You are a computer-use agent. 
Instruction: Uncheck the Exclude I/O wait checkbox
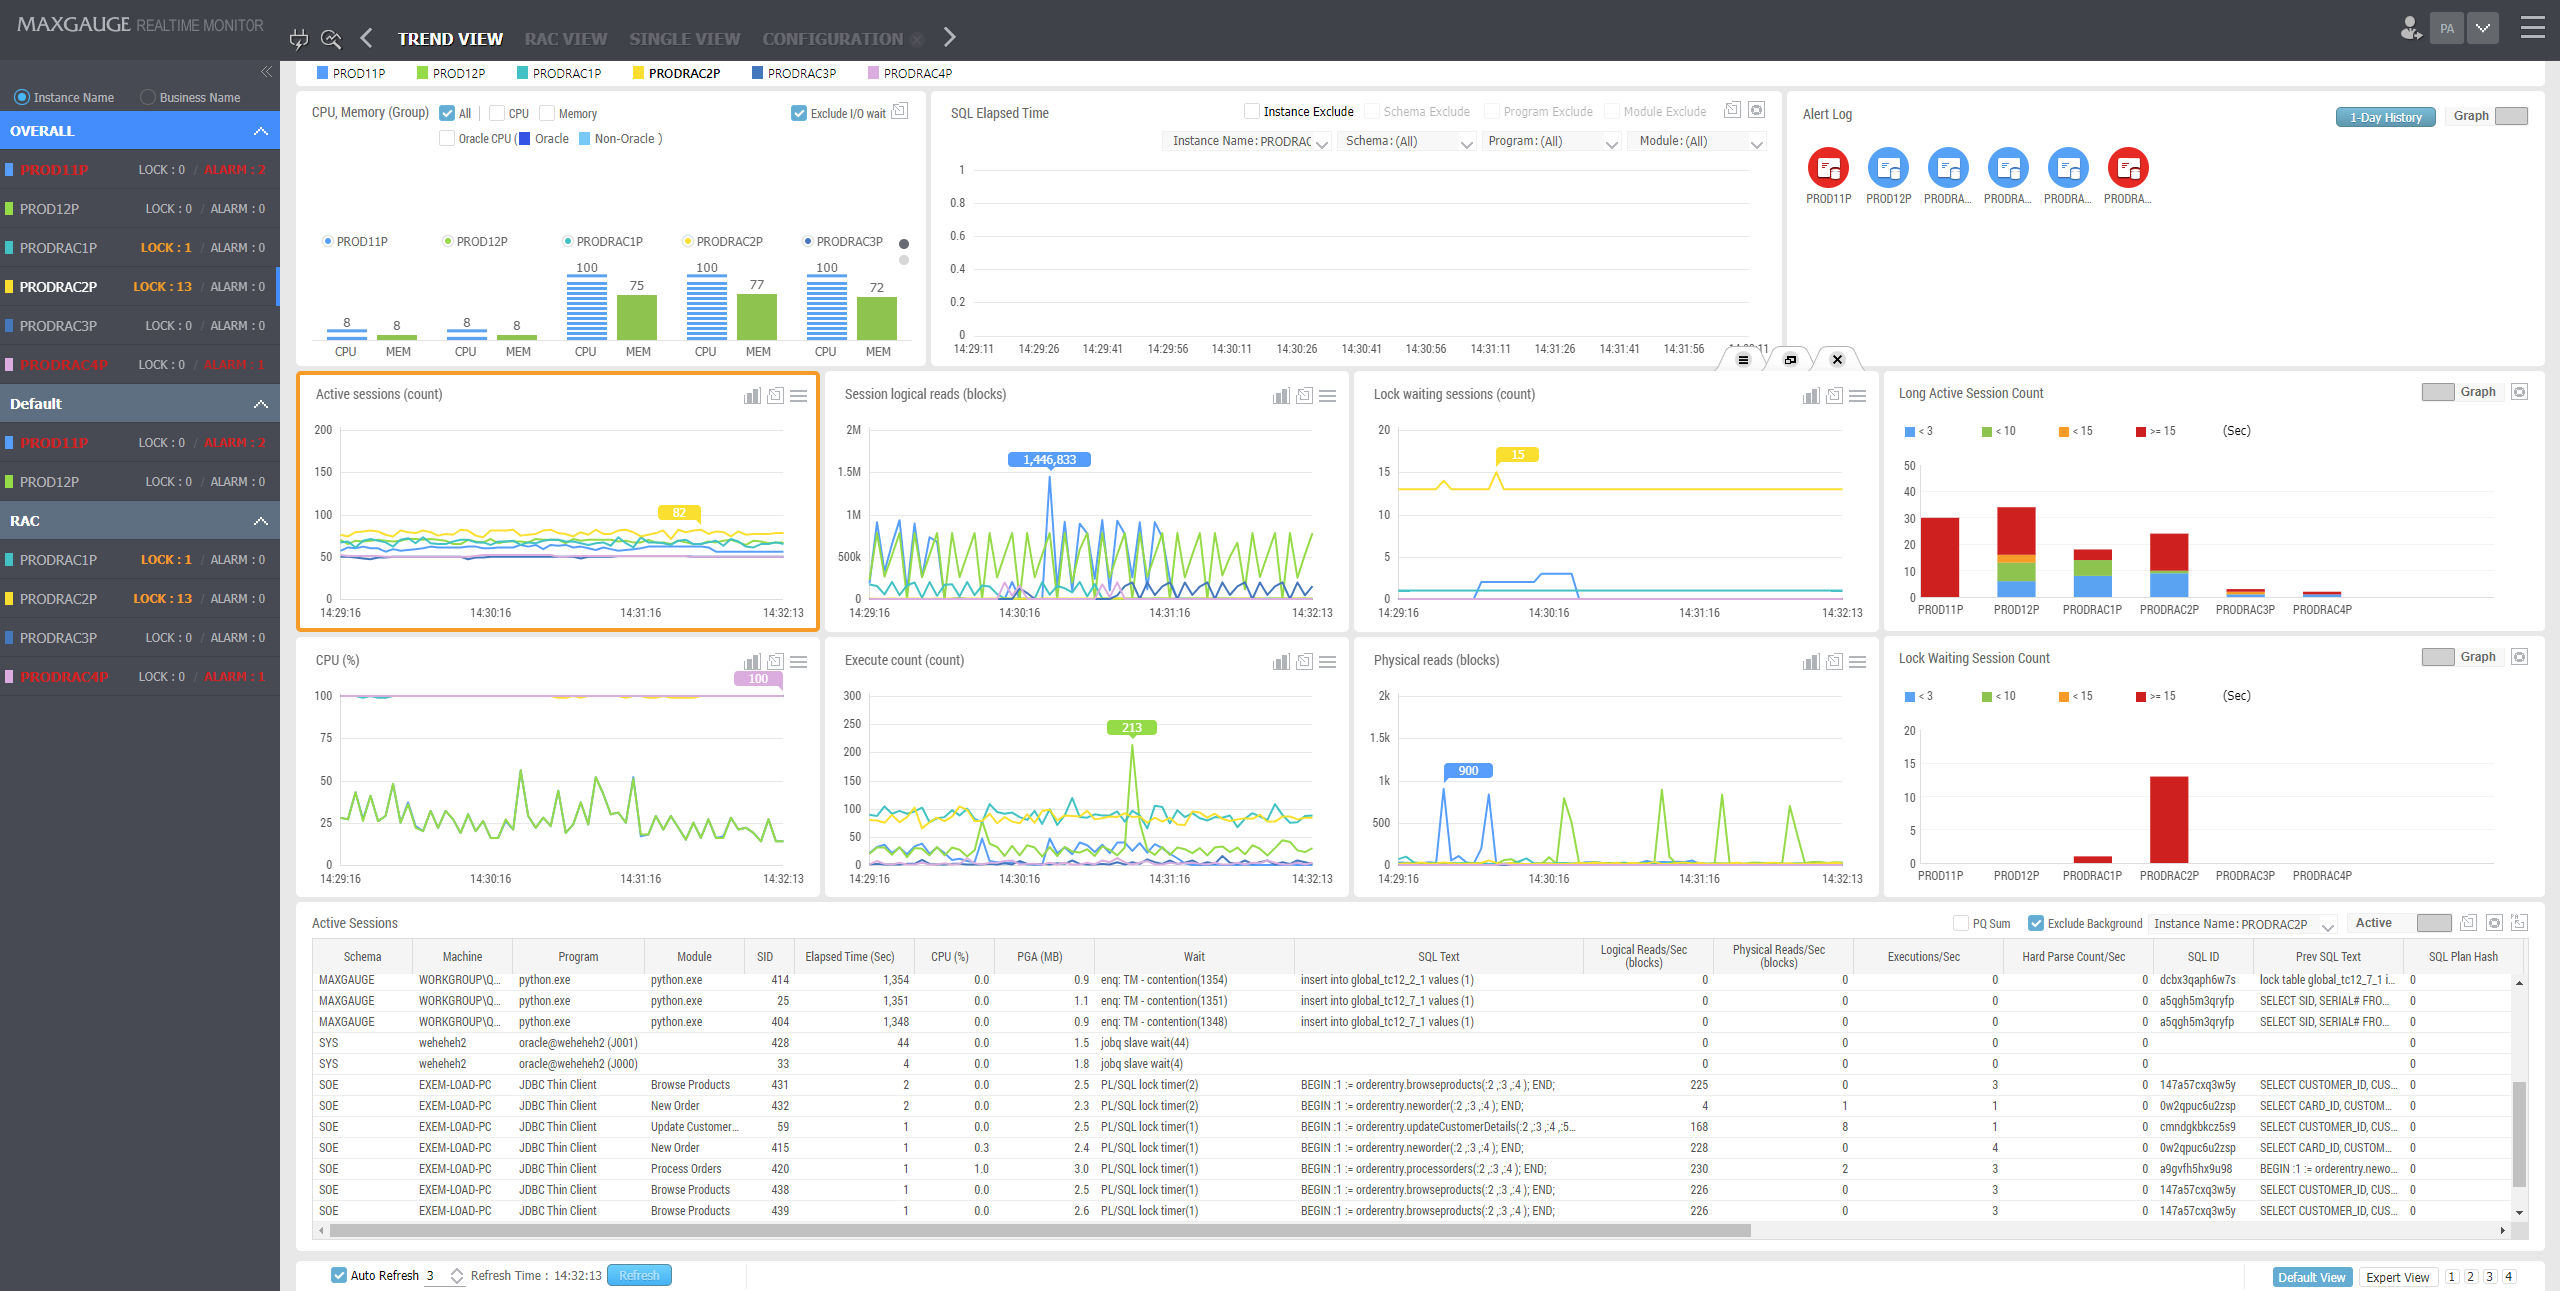pyautogui.click(x=798, y=113)
